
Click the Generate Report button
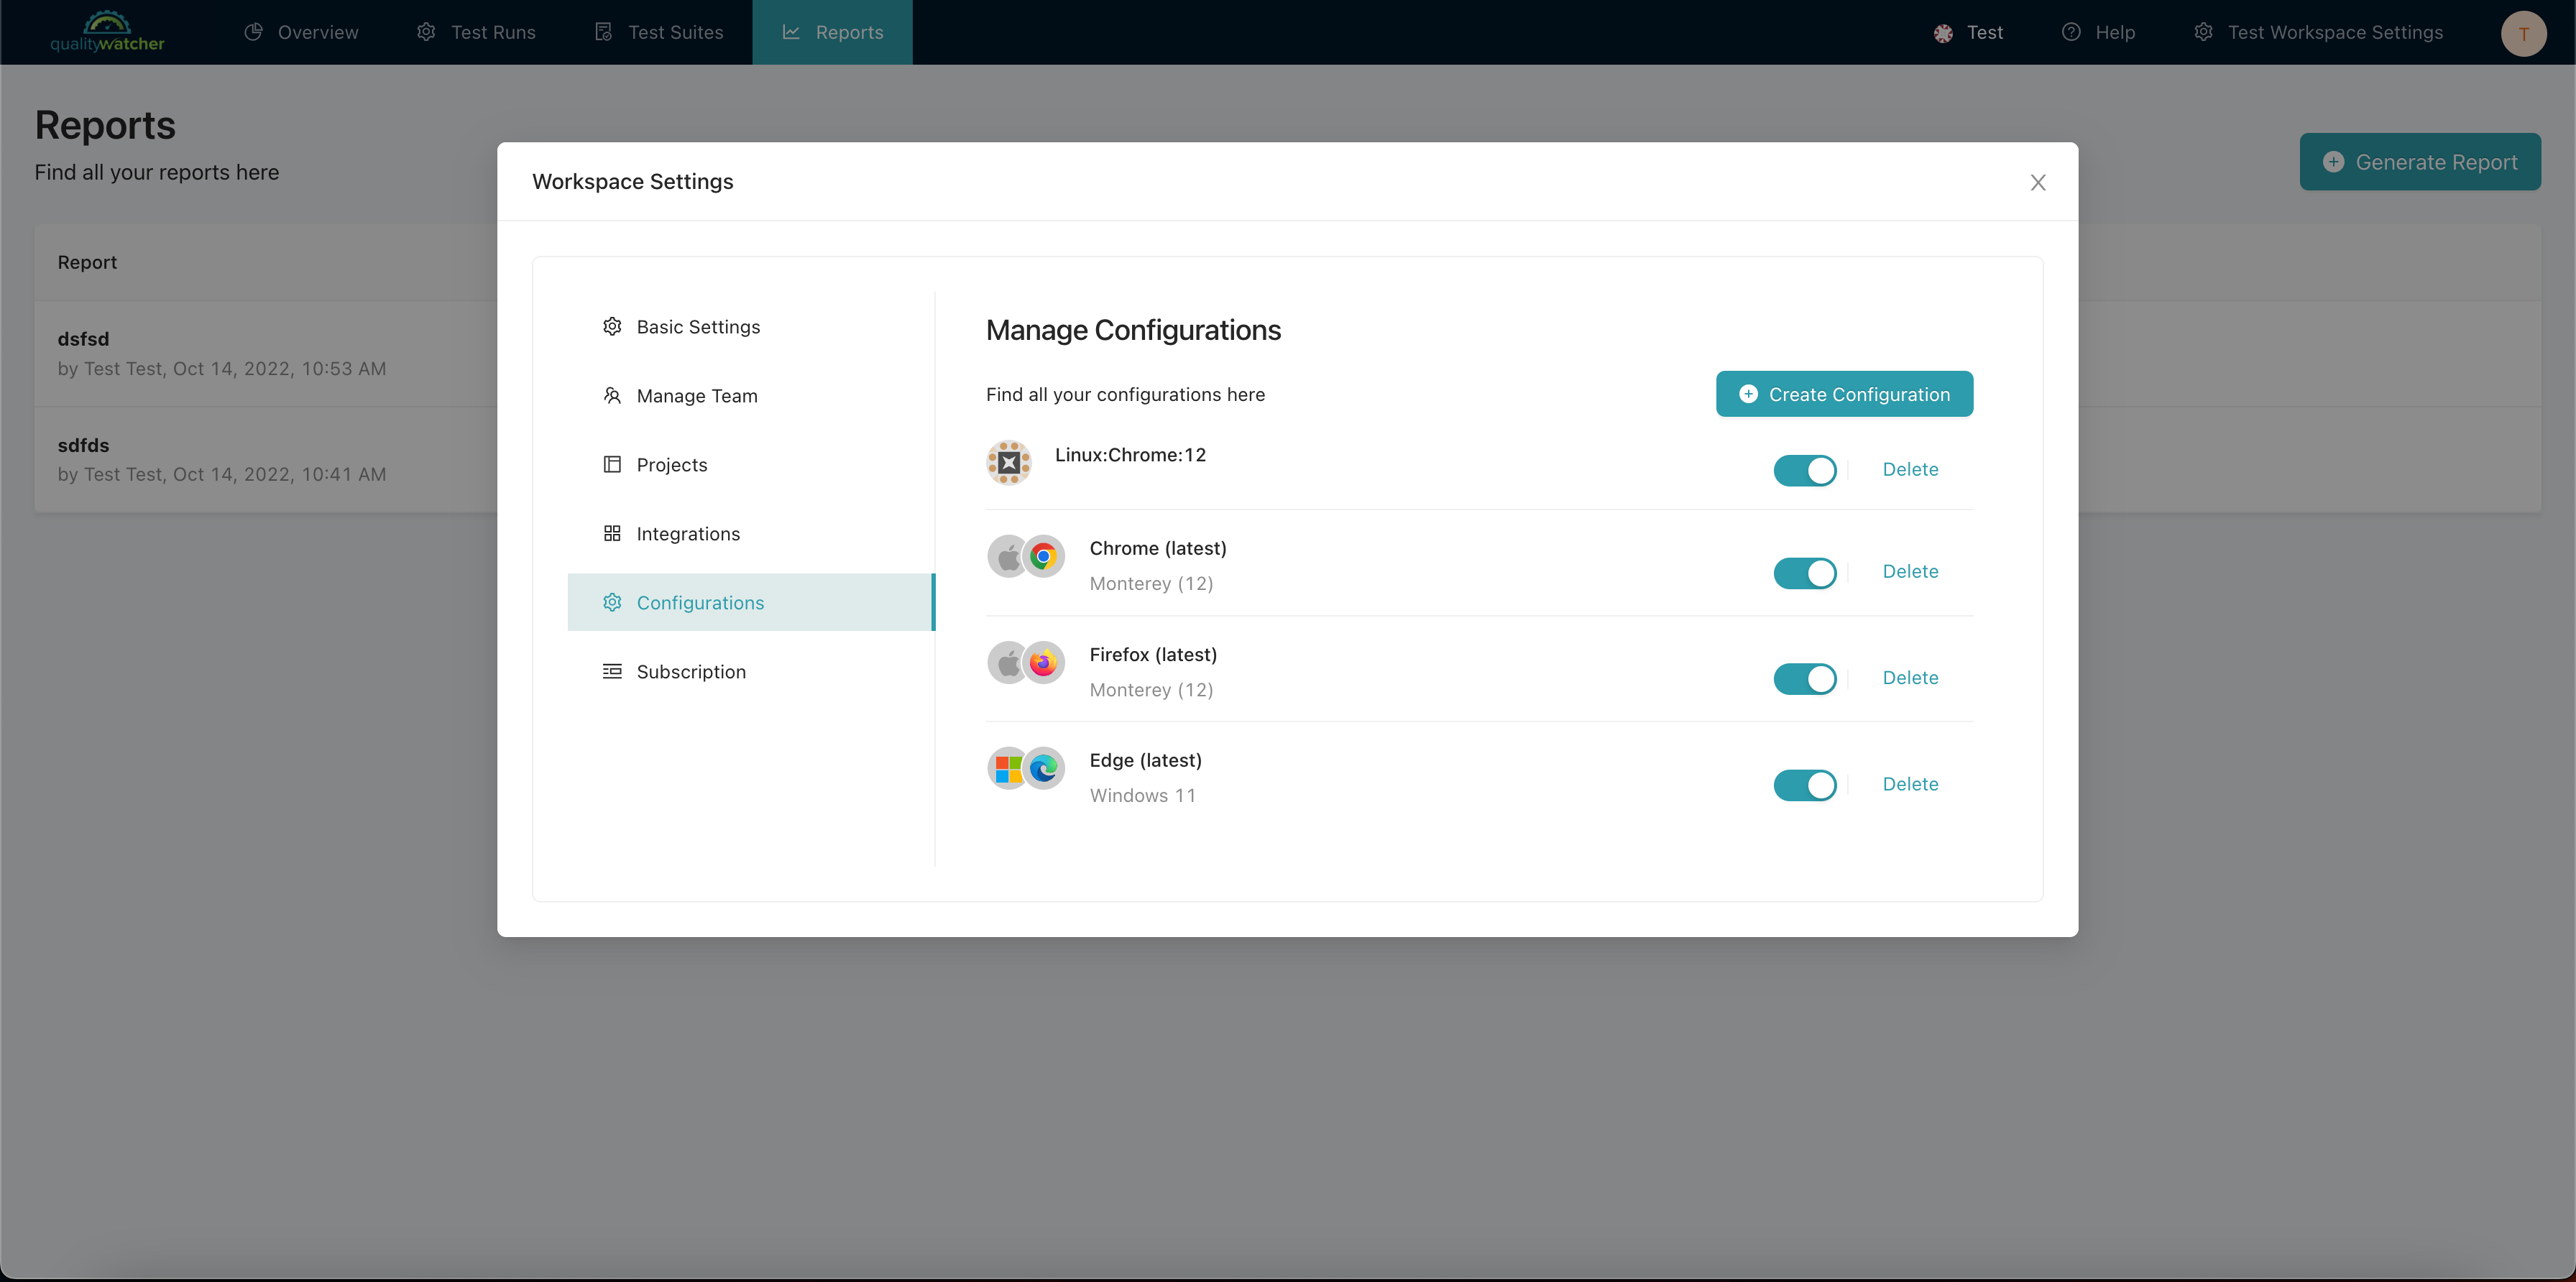[2420, 162]
